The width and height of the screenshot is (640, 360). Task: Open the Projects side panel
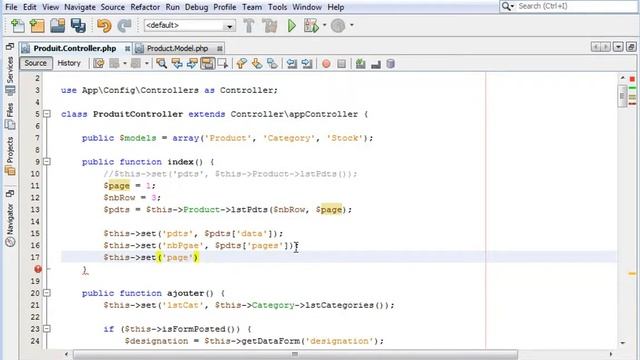(x=10, y=156)
